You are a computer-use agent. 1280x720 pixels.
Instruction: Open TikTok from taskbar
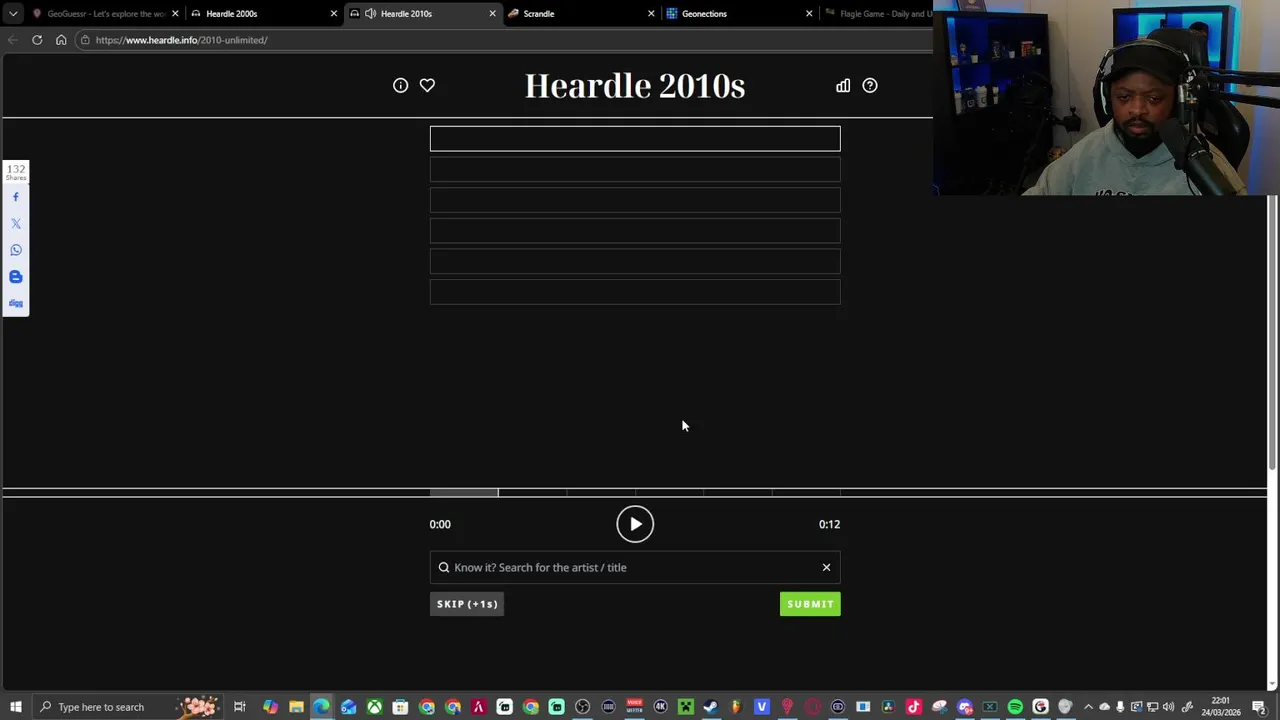tap(913, 707)
